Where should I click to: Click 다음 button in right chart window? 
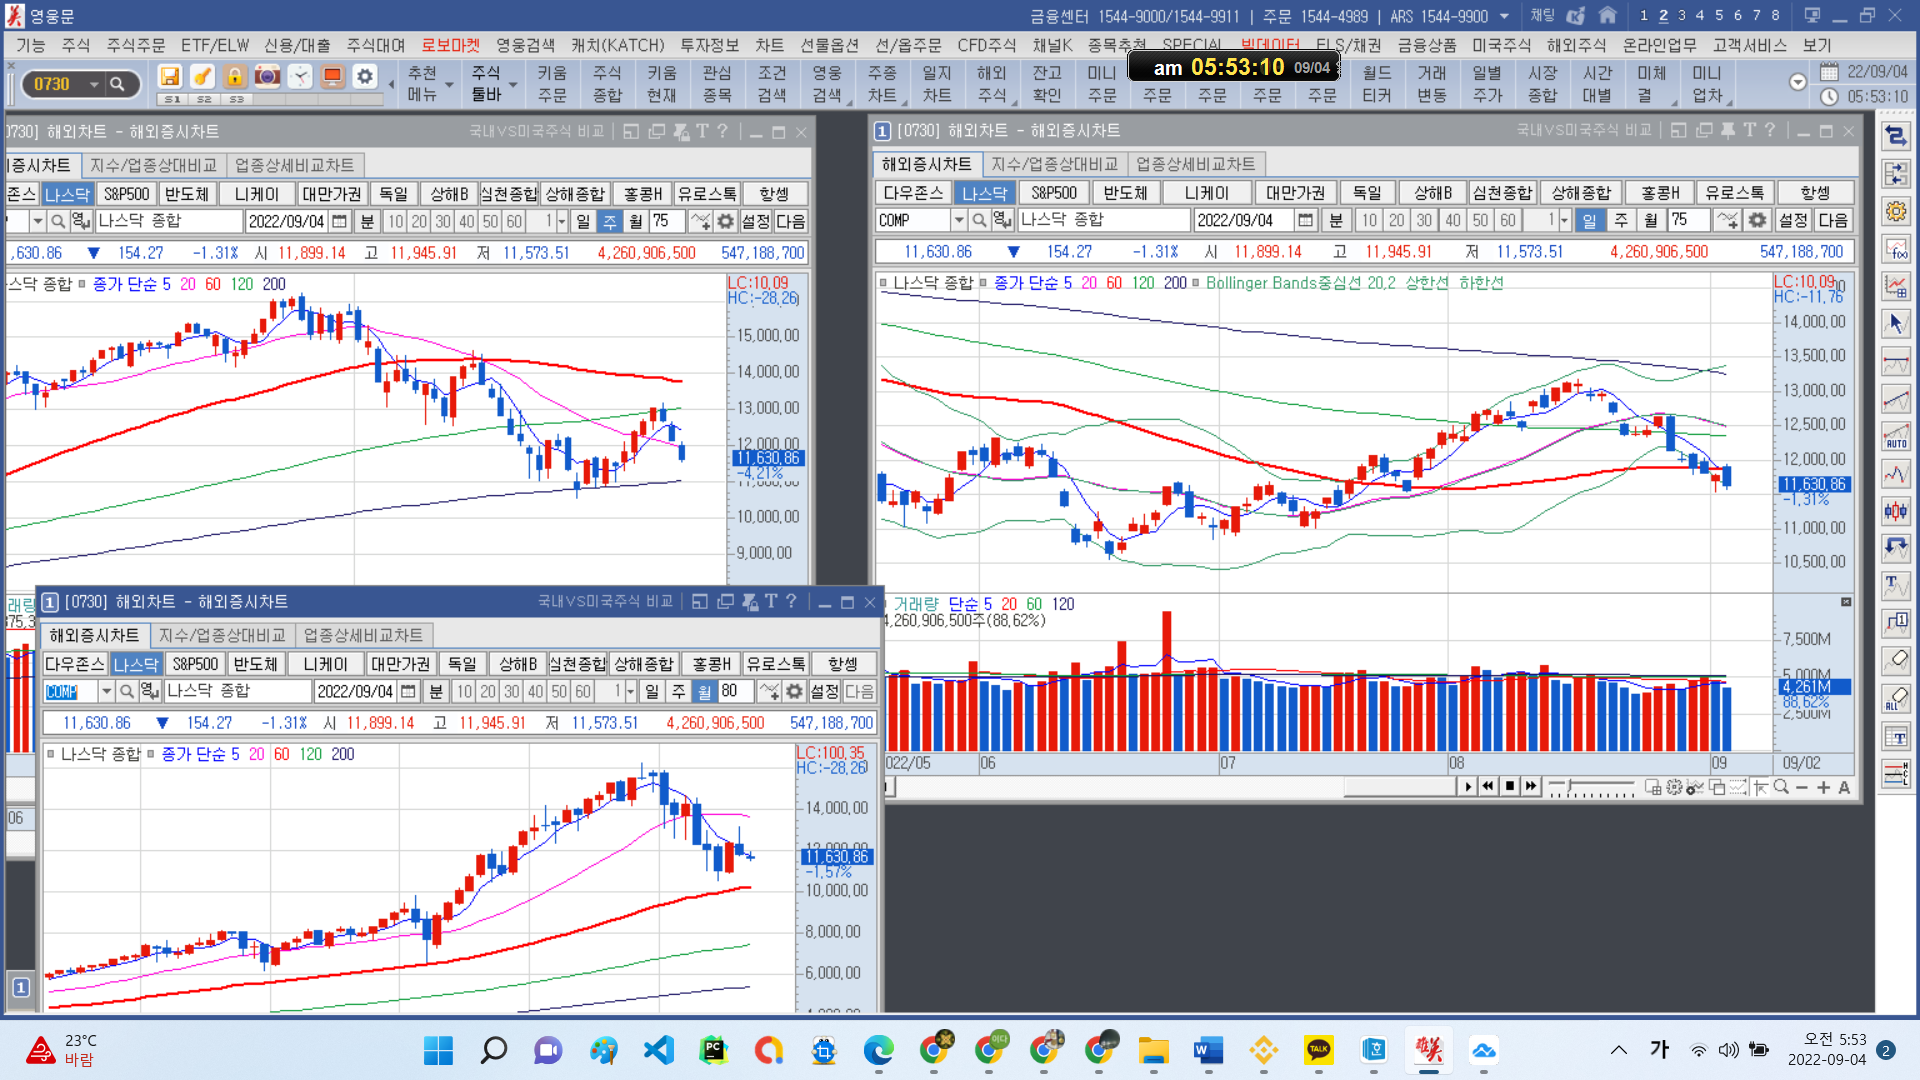pos(1833,220)
